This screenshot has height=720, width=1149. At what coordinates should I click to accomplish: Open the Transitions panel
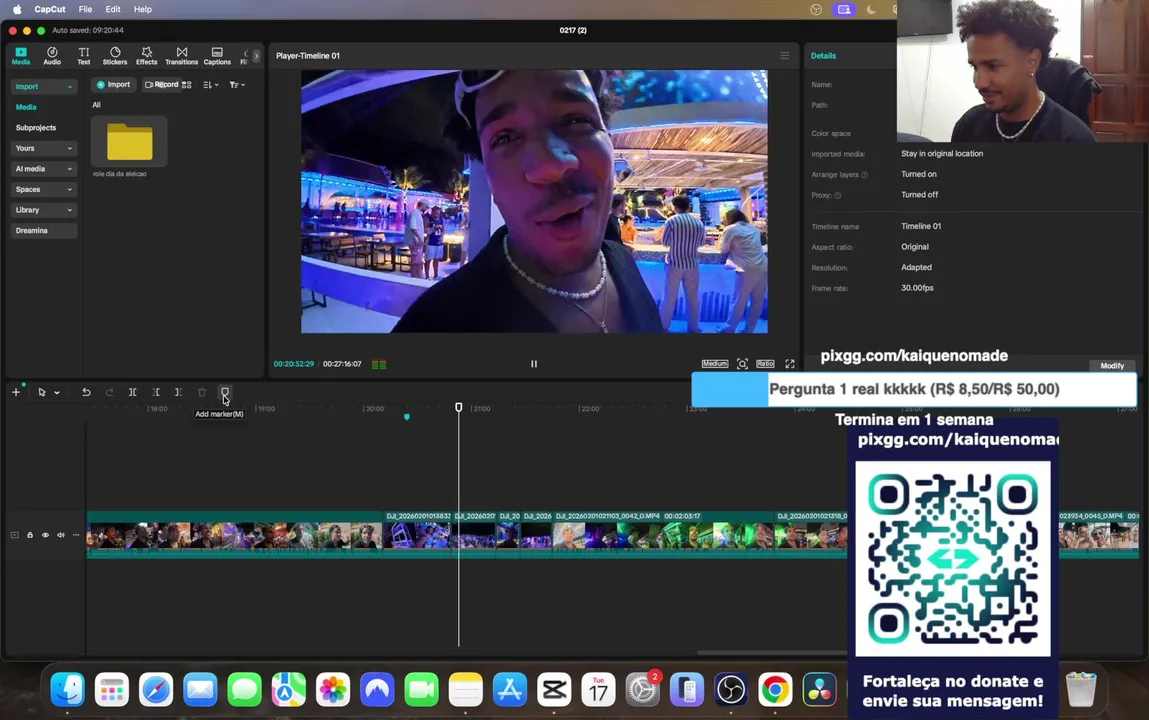(x=181, y=56)
